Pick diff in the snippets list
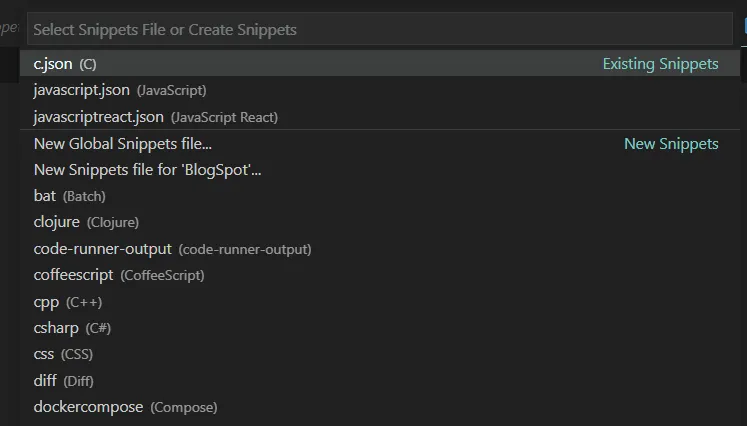Screen dimensions: 747x426 coord(45,381)
